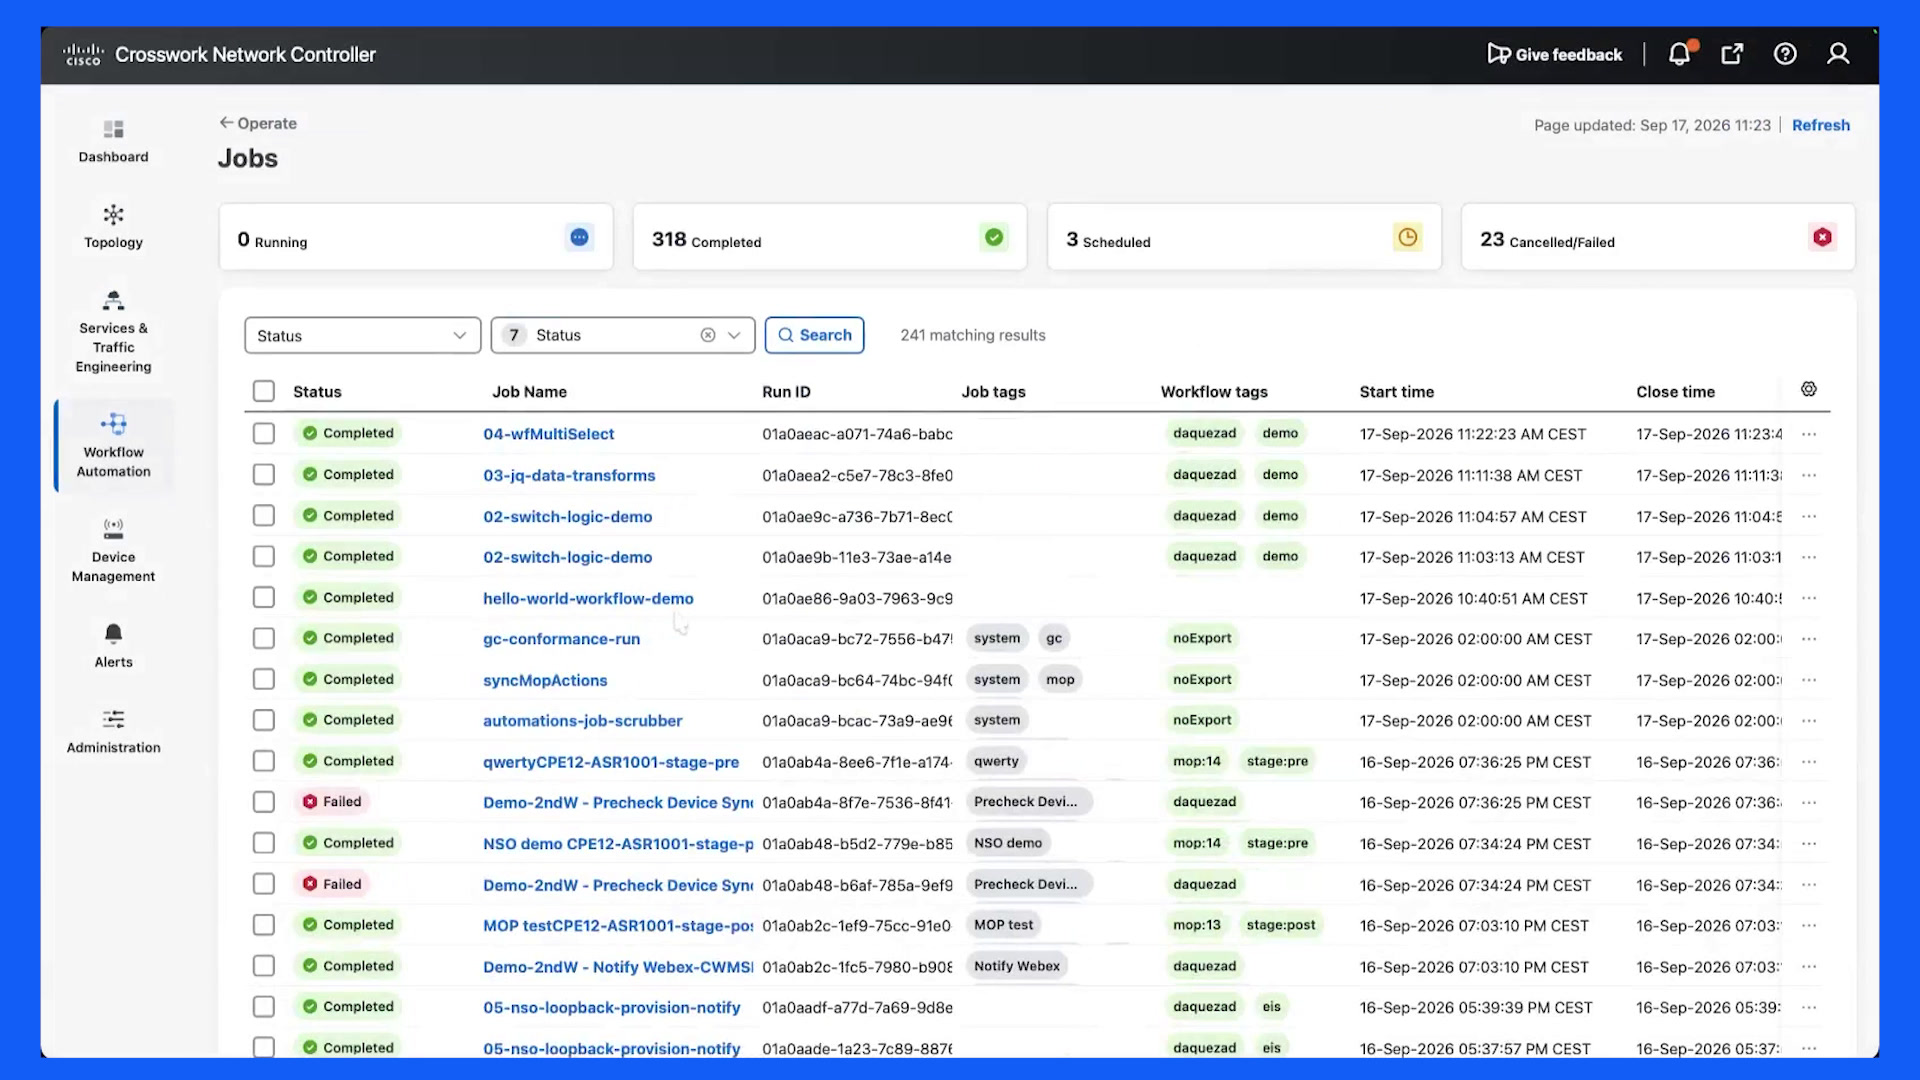
Task: Open Device Management in sidebar
Action: (113, 551)
